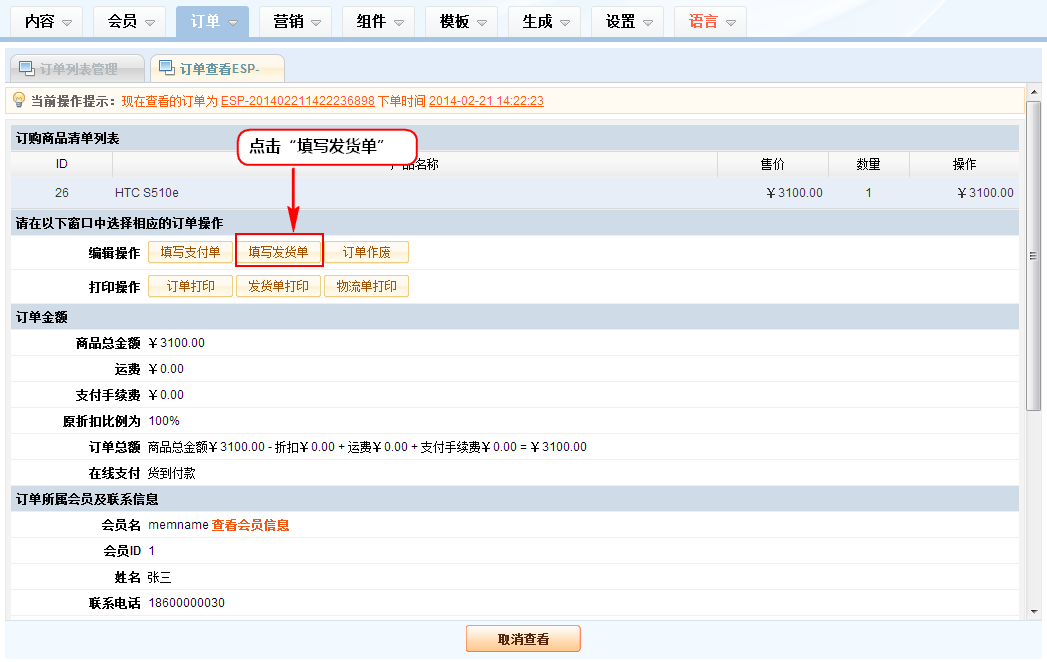Screen dimensions: 1047x662
Task: Open the 语言 language menu
Action: pyautogui.click(x=712, y=22)
